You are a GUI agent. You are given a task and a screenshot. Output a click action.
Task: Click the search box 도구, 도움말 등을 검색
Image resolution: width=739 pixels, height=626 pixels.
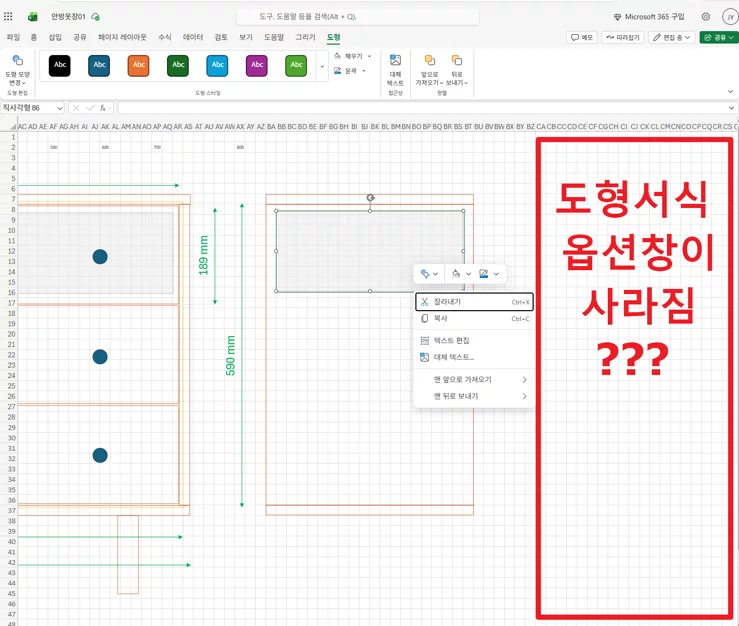tap(358, 16)
